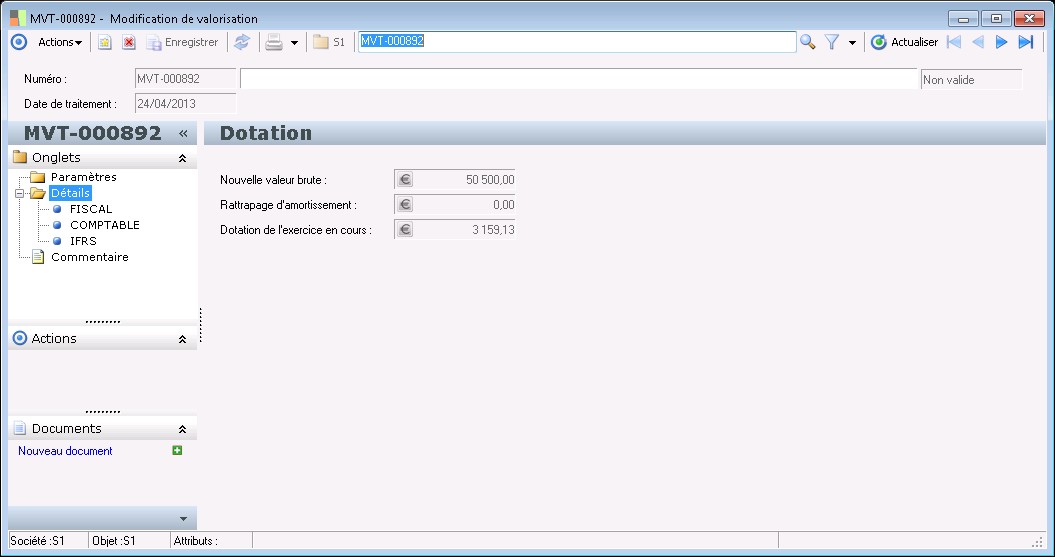Click the euro icon beside Rattrapage d'amortissement
Viewport: 1055px width, 557px height.
tap(404, 205)
